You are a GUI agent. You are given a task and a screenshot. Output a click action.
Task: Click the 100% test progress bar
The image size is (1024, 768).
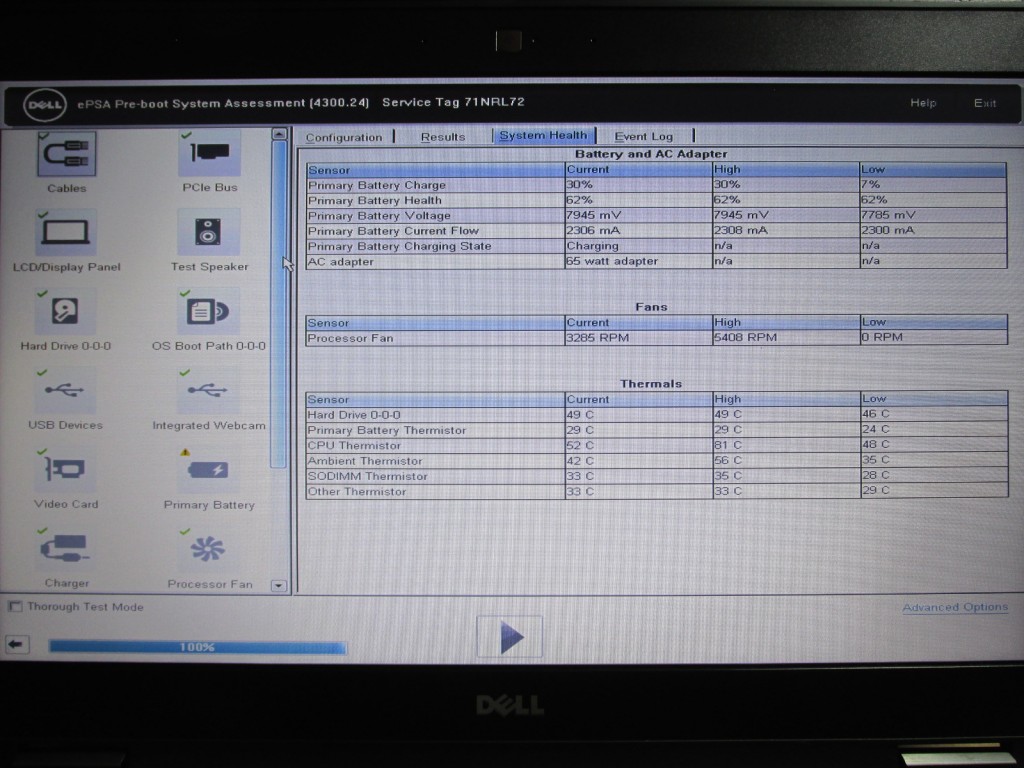tap(197, 647)
